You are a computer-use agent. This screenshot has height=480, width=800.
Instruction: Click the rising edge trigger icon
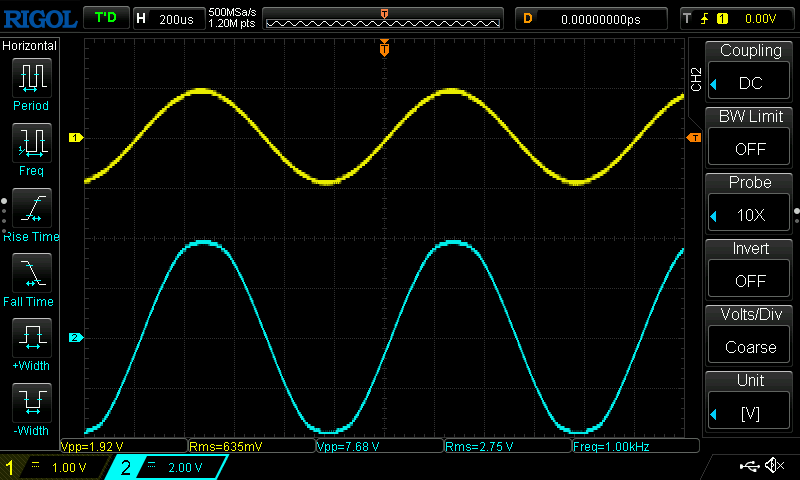(705, 19)
